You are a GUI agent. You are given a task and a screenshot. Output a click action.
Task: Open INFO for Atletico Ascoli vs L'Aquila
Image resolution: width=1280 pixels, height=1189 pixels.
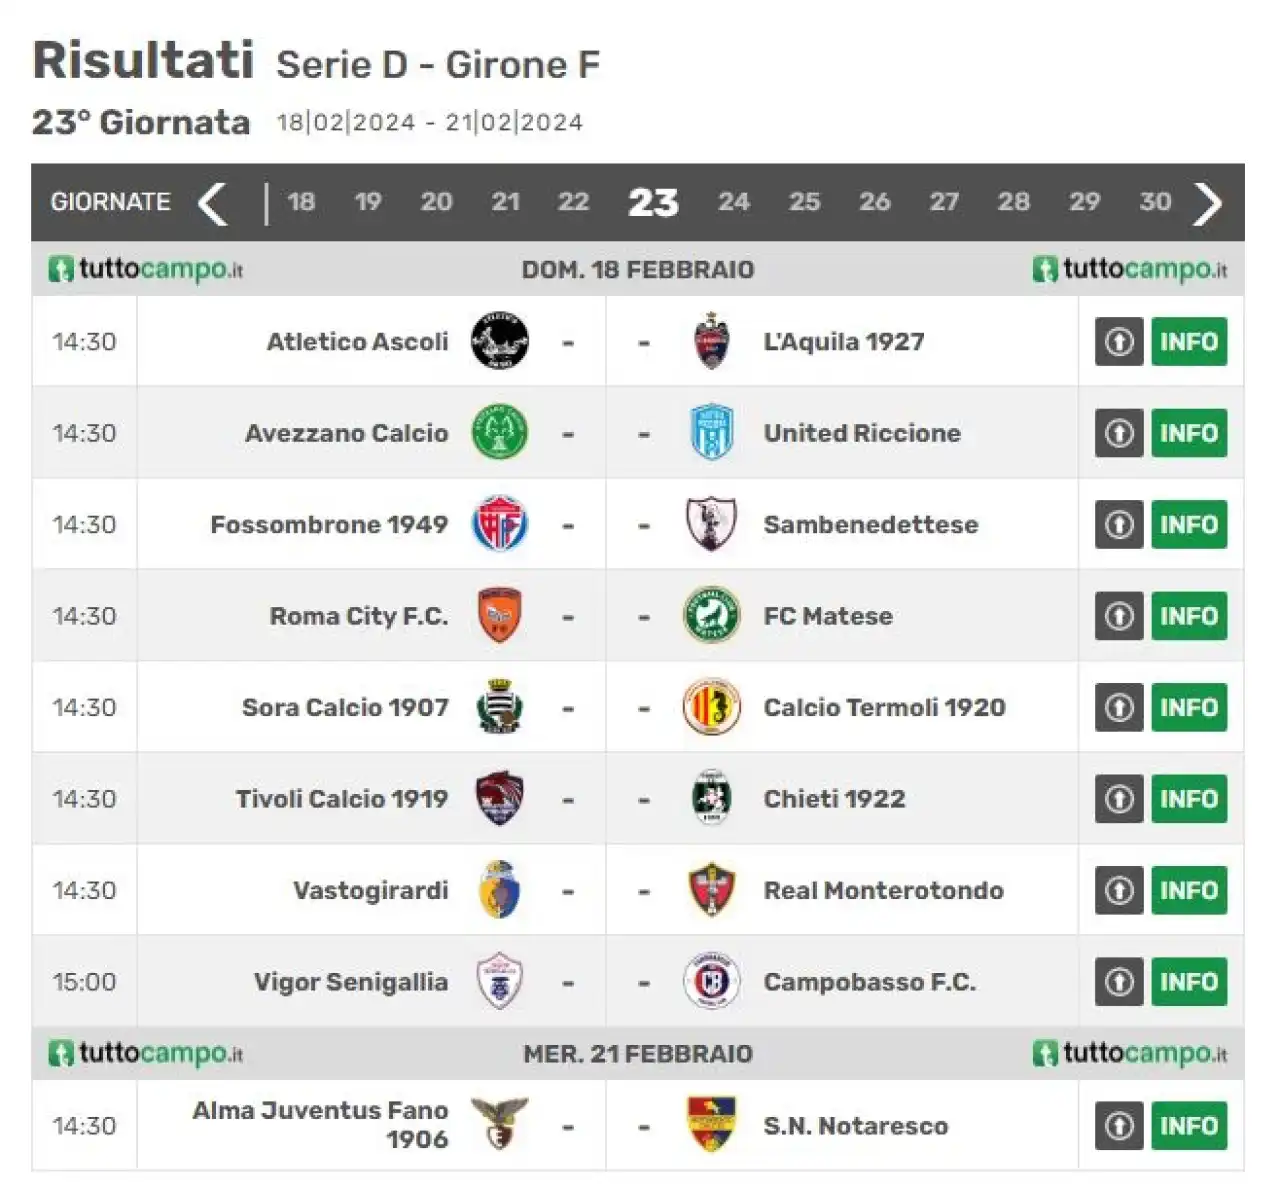(x=1189, y=342)
